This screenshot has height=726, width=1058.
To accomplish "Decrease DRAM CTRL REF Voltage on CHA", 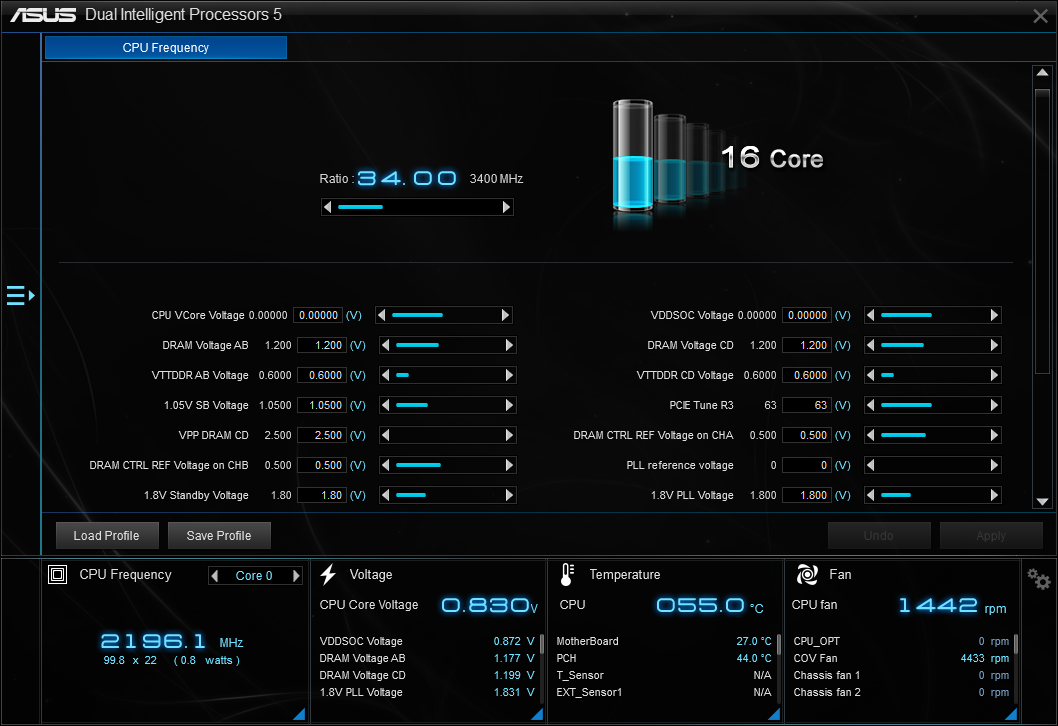I will pyautogui.click(x=870, y=435).
